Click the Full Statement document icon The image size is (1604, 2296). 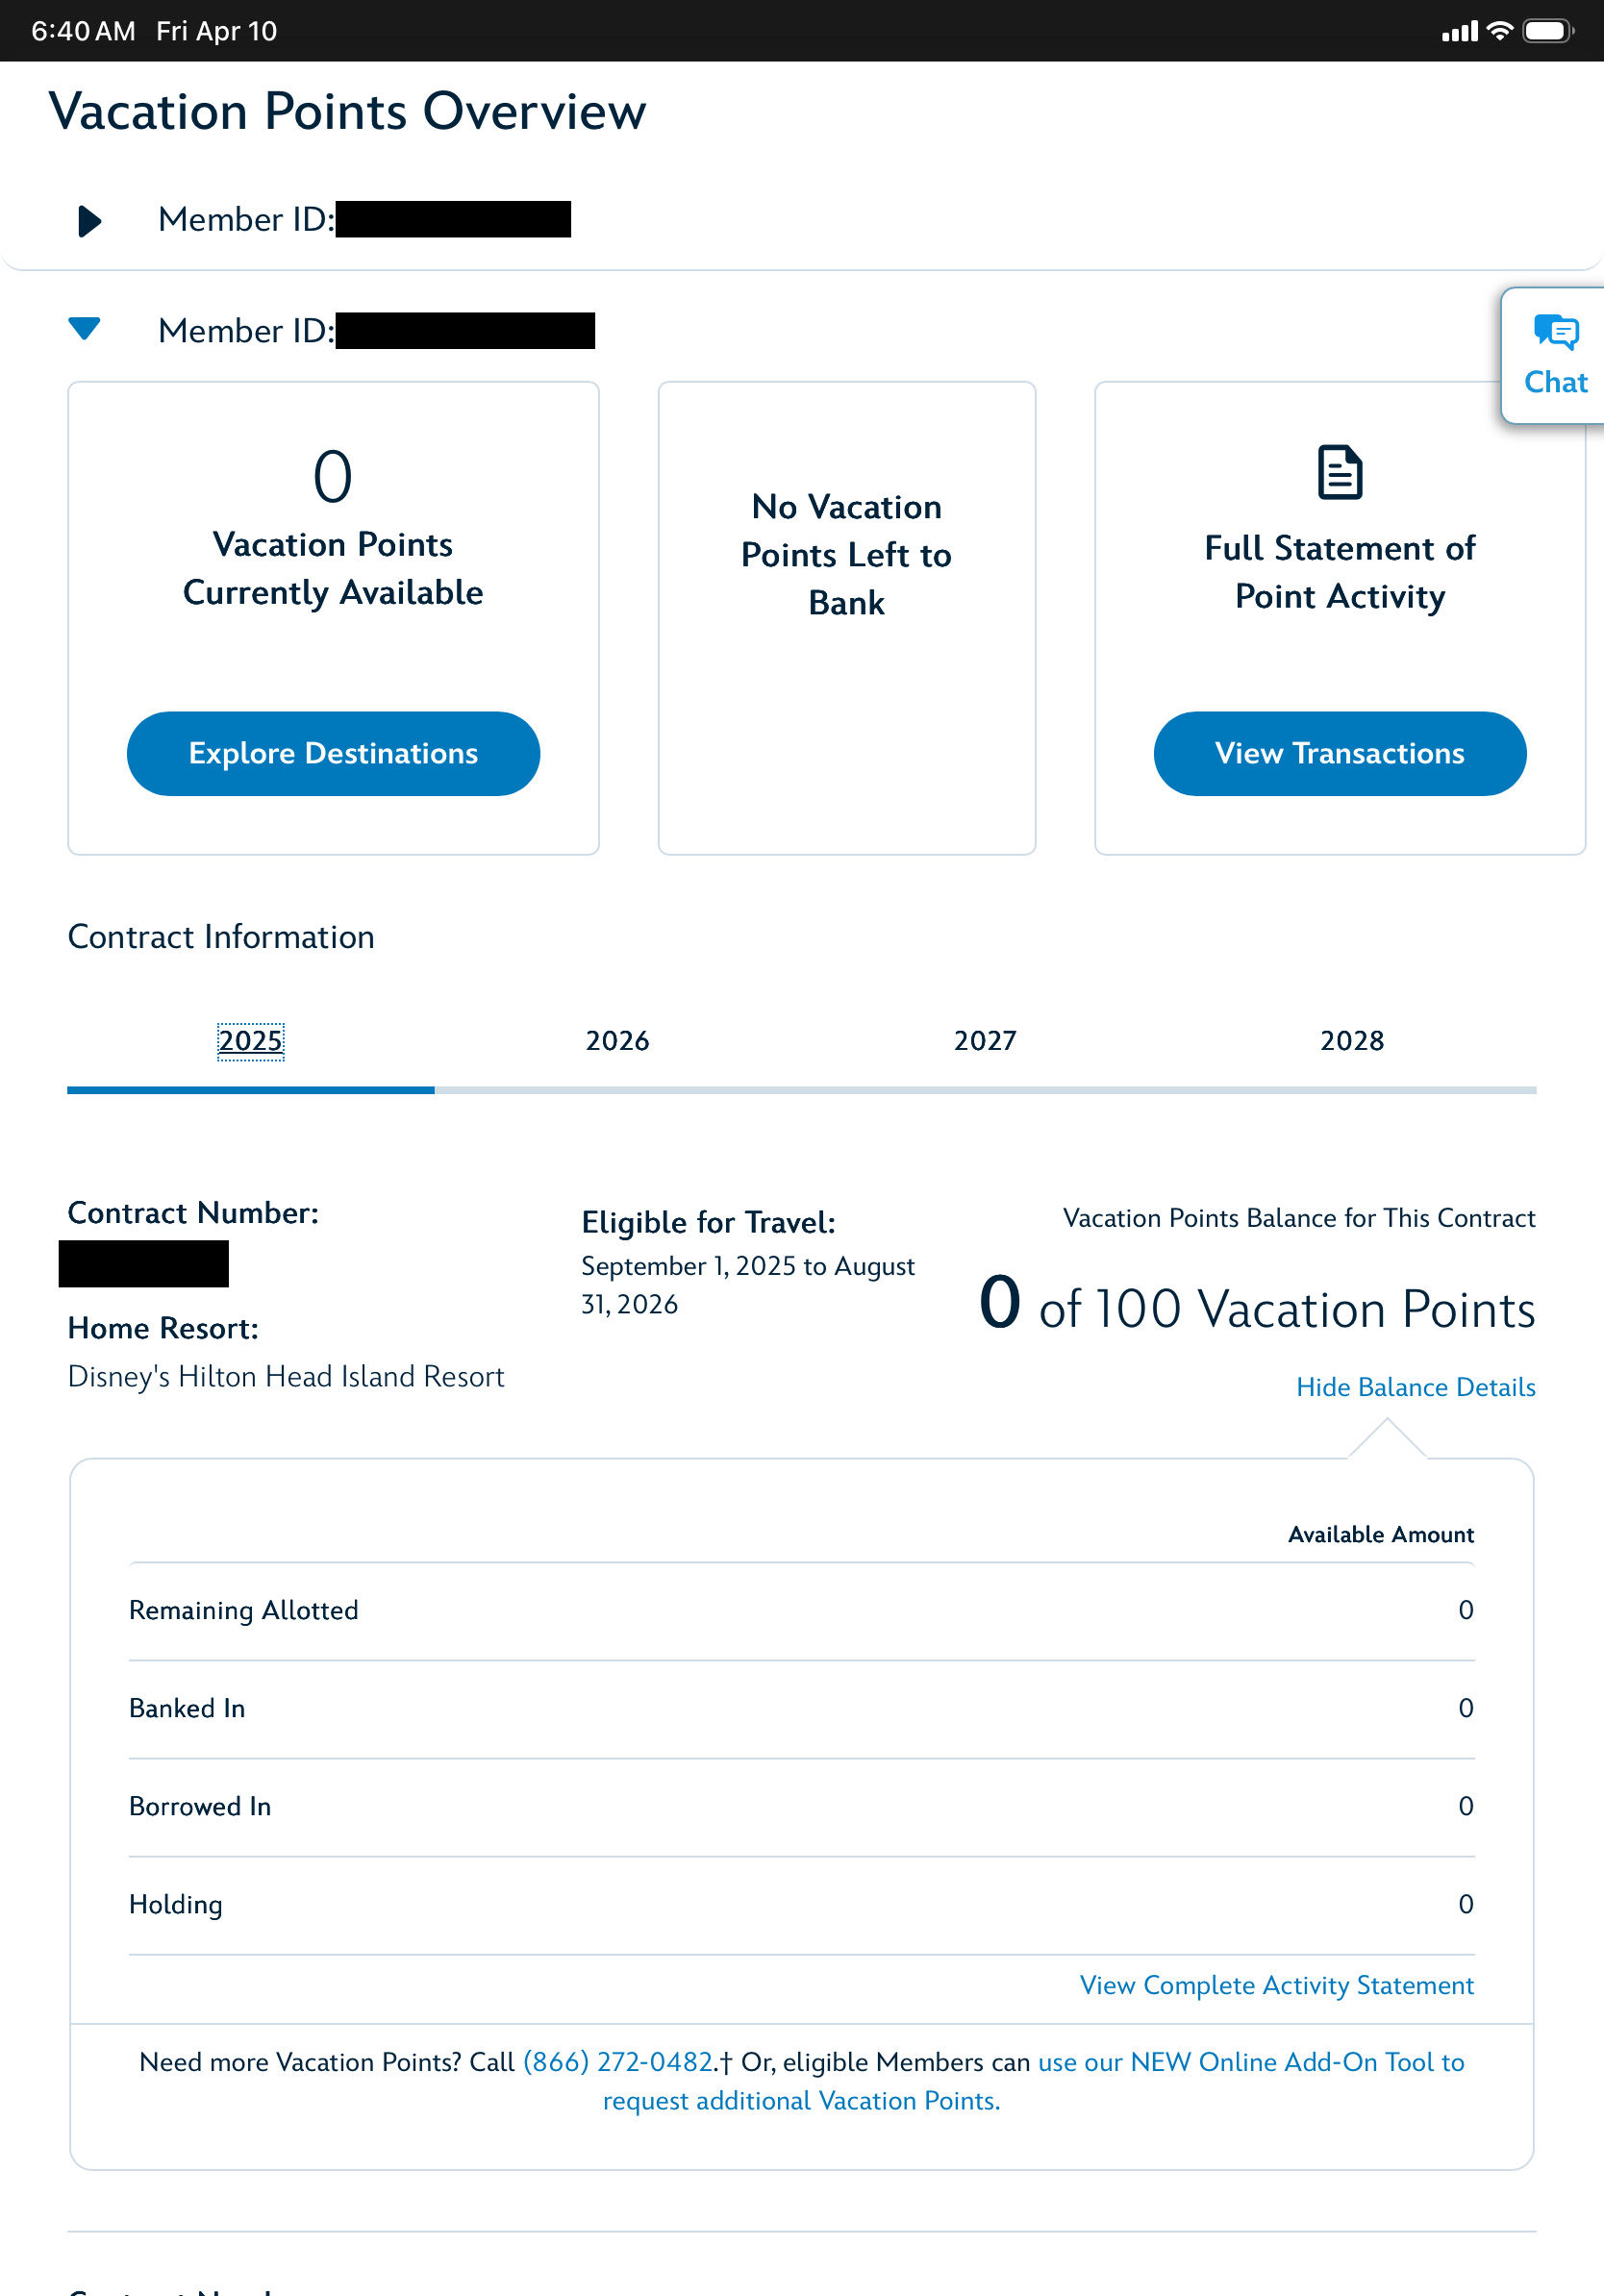tap(1339, 472)
